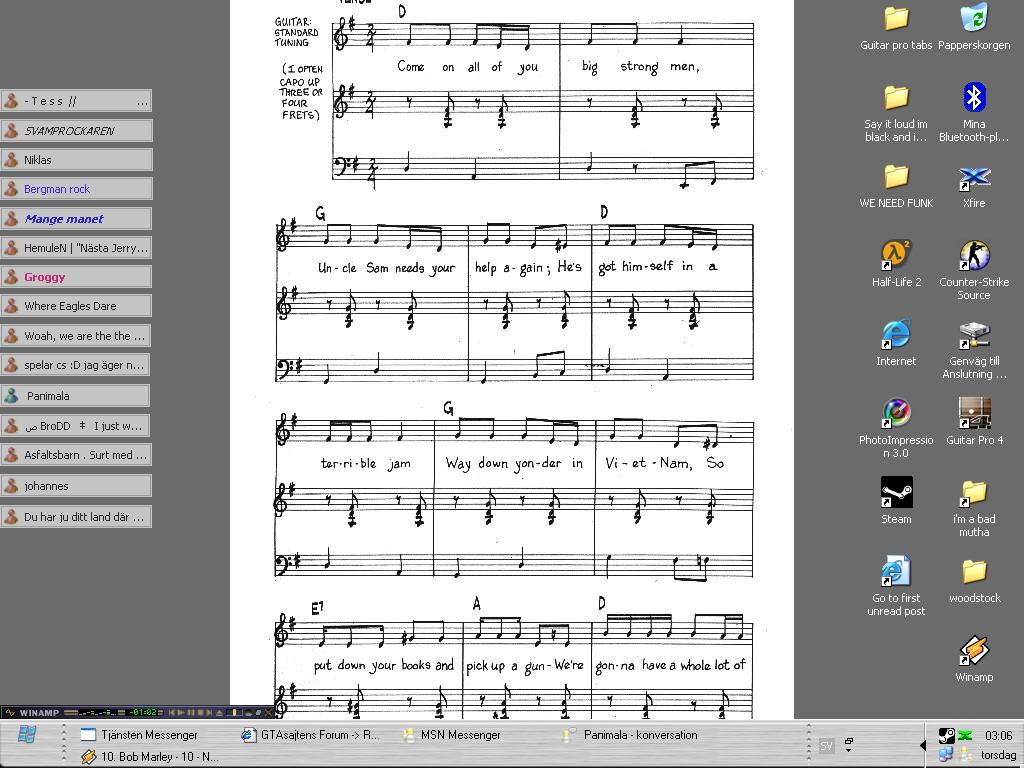Viewport: 1024px width, 768px height.
Task: Open Papperskorgen recycle bin icon
Action: click(x=974, y=28)
